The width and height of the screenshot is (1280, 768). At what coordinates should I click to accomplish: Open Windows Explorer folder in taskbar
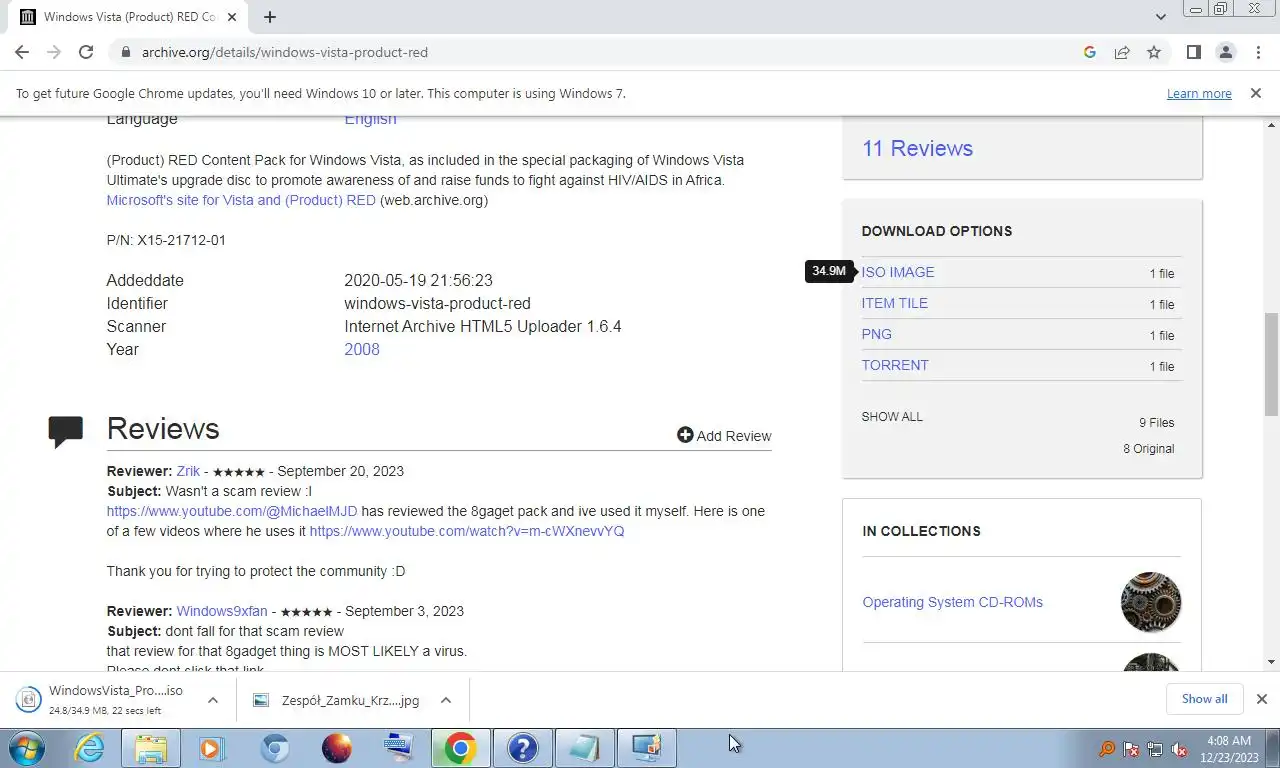[x=151, y=748]
